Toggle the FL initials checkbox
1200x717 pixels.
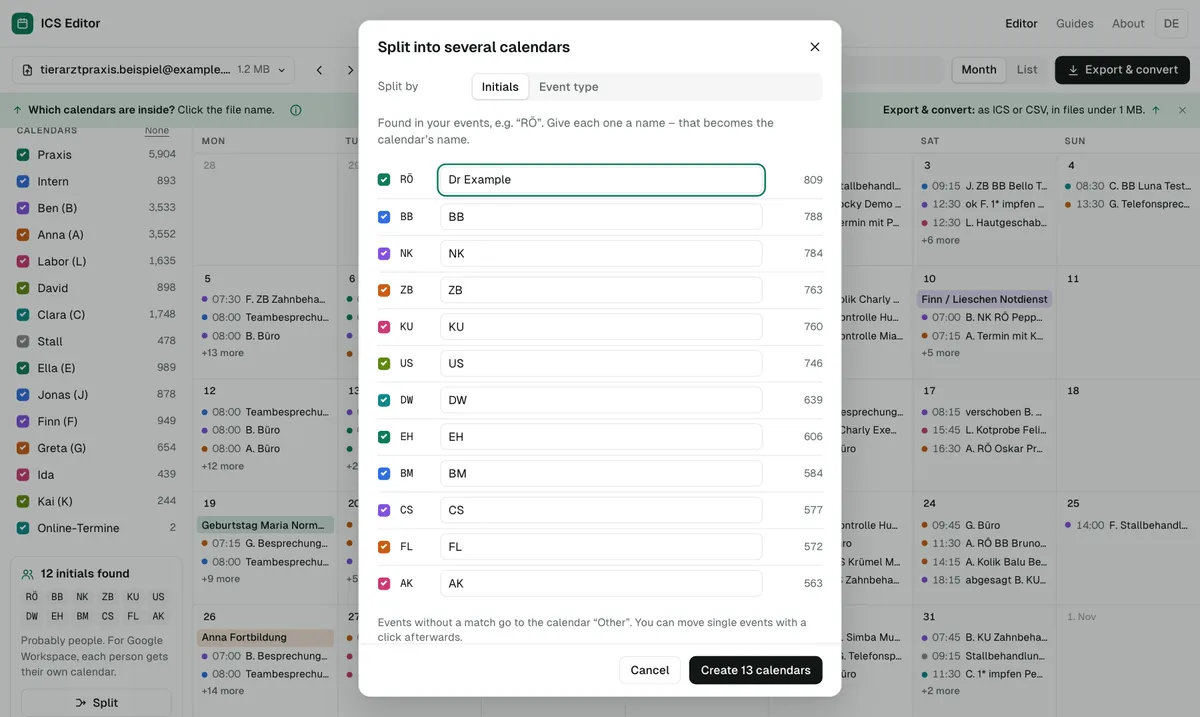384,547
